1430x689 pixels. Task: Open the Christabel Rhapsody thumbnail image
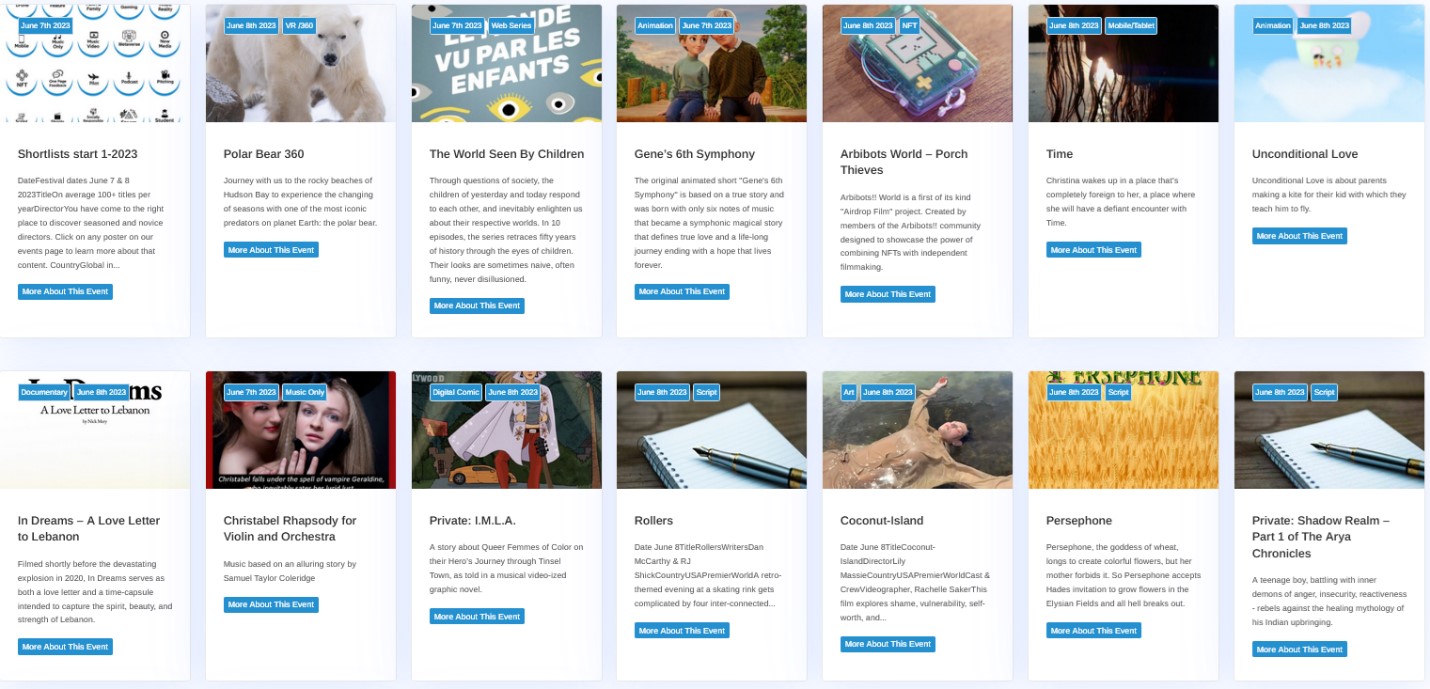(300, 430)
